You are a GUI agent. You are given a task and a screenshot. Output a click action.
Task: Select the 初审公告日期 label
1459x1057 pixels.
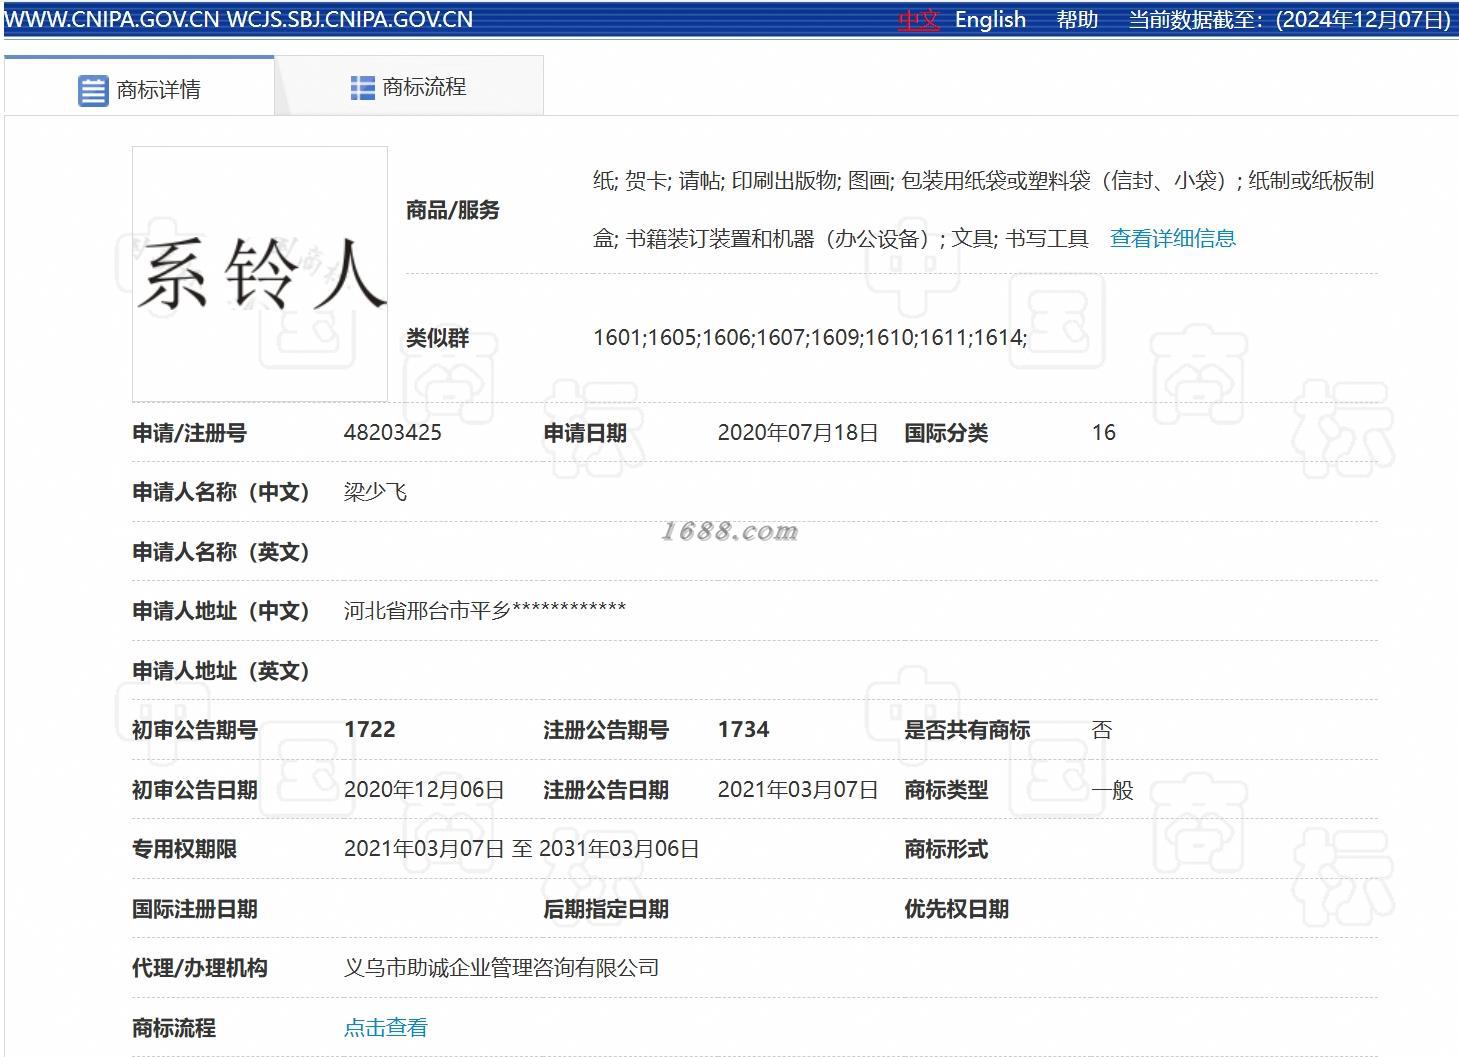(x=195, y=790)
